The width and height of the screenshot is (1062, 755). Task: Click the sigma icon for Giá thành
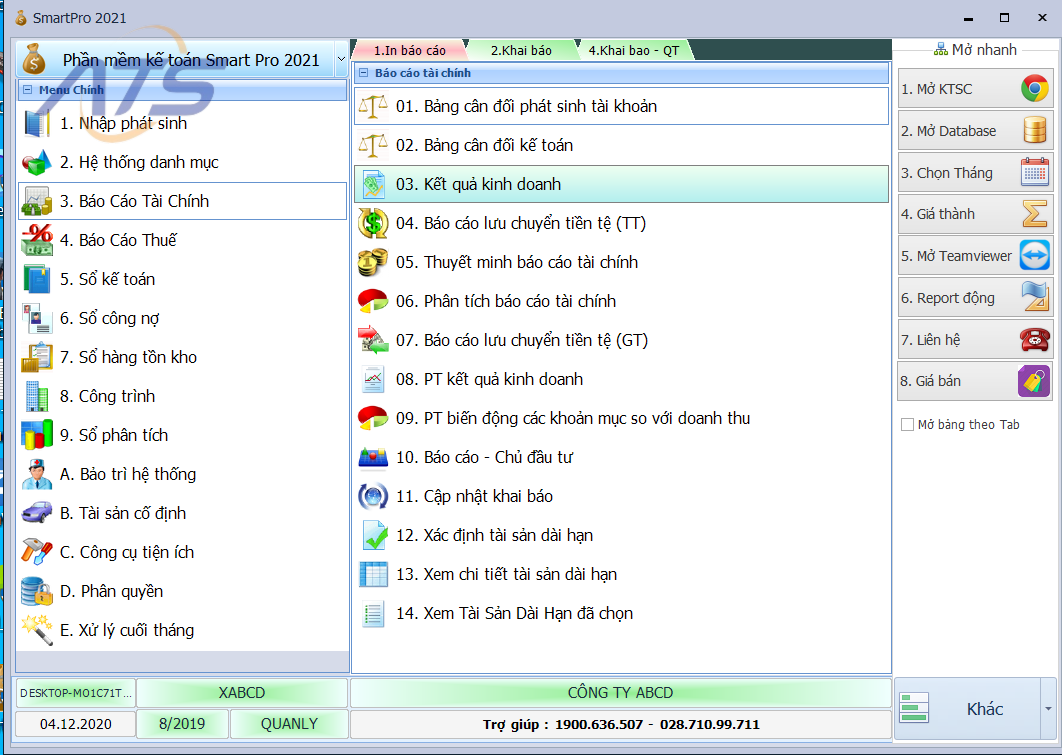click(1034, 214)
